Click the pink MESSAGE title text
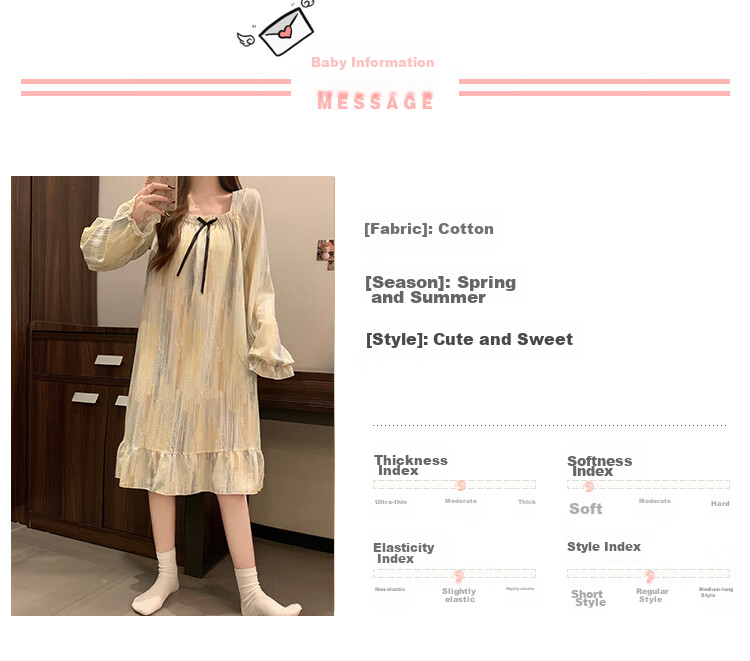750x661 pixels. click(x=375, y=101)
